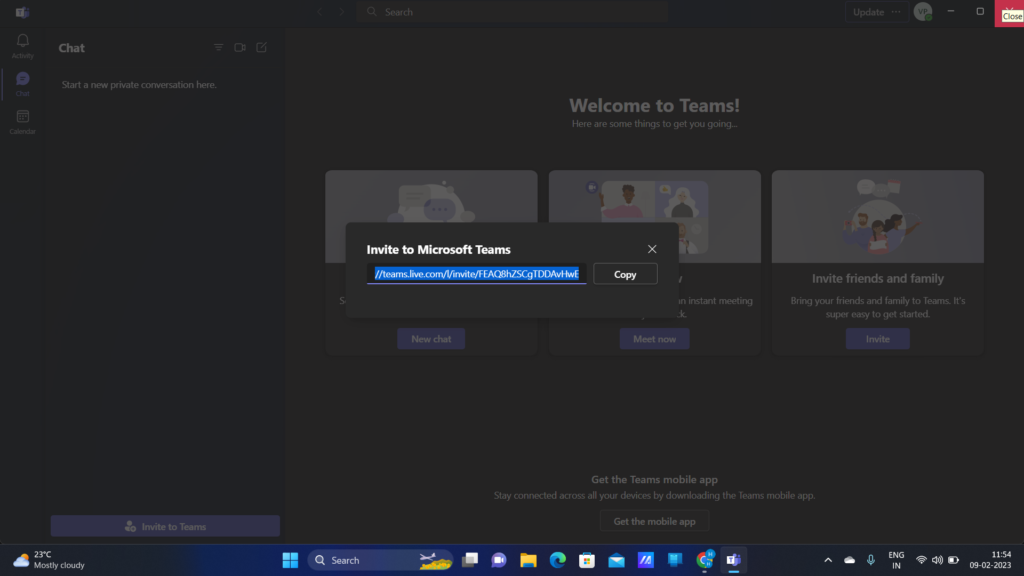Click the OneDrive cloud icon in system tray
The height and width of the screenshot is (576, 1024).
[850, 560]
